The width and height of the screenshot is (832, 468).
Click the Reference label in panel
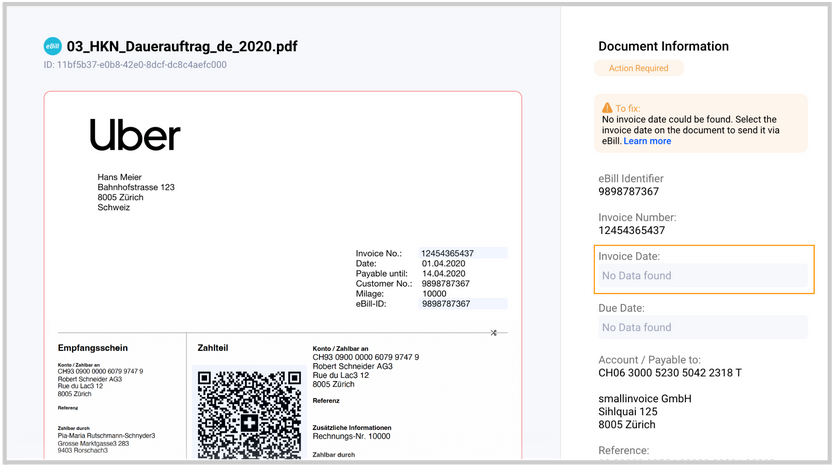pyautogui.click(x=623, y=450)
